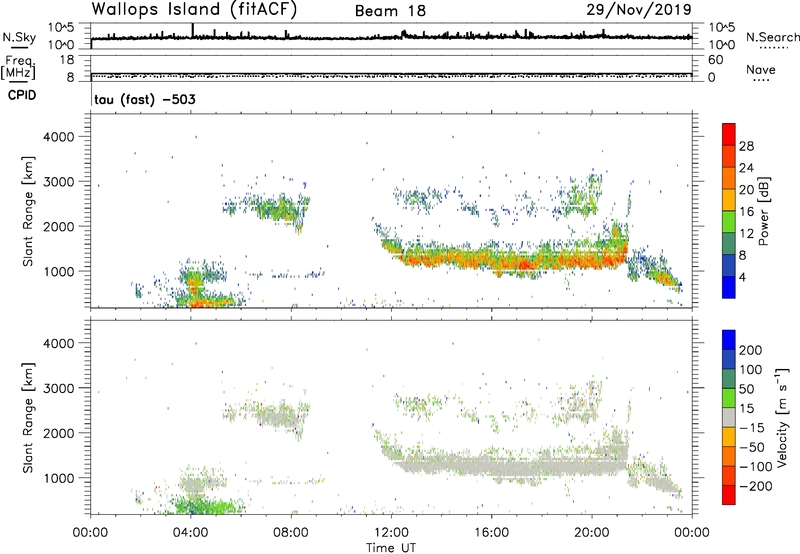
Task: Select the "60" tick beside the Nave axis
Action: tap(715, 60)
